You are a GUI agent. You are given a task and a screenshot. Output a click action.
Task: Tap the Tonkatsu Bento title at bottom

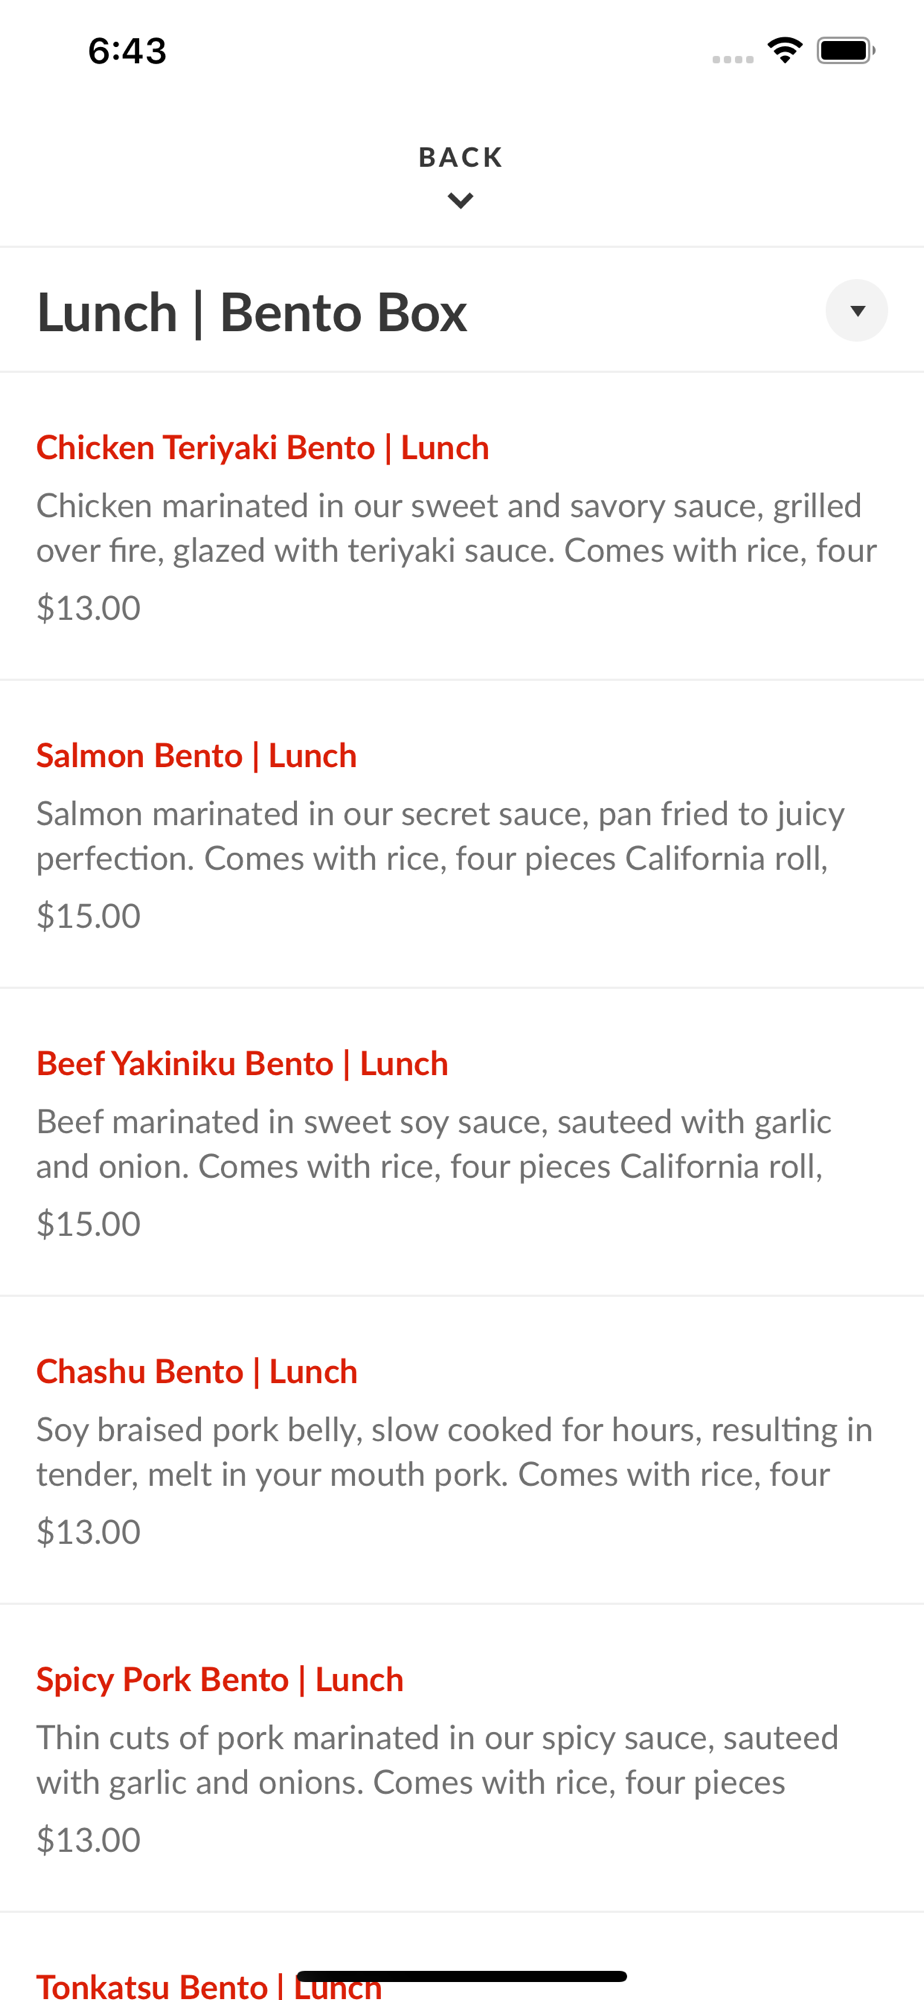point(209,1986)
